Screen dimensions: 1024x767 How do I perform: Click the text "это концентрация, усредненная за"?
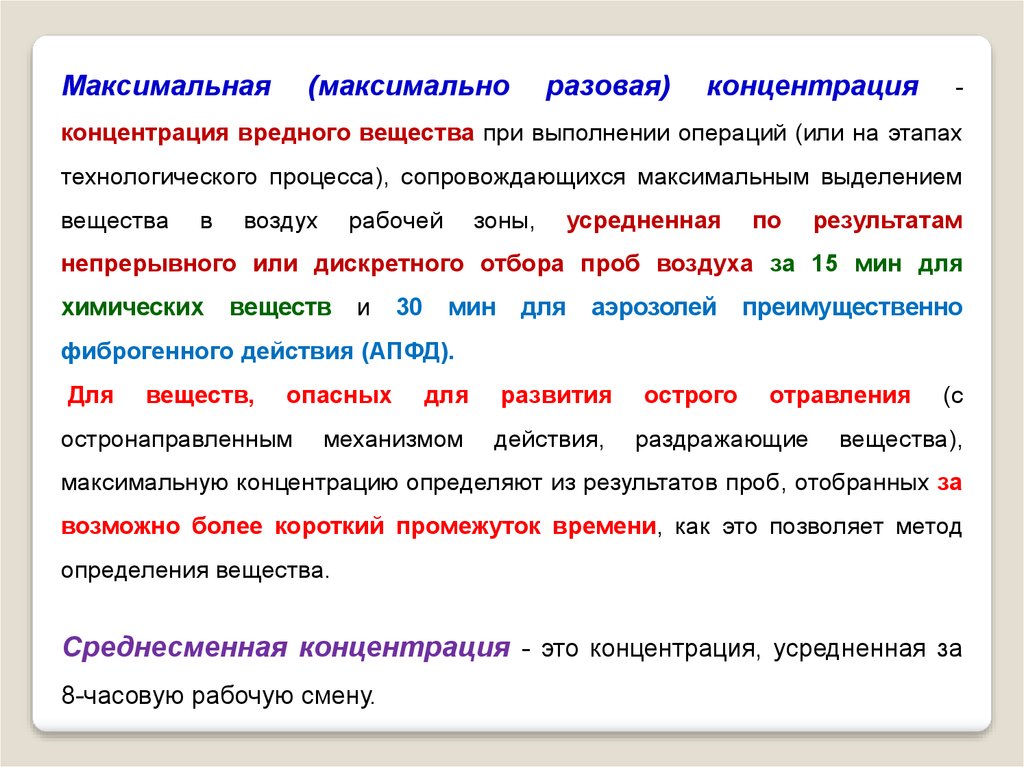[752, 649]
